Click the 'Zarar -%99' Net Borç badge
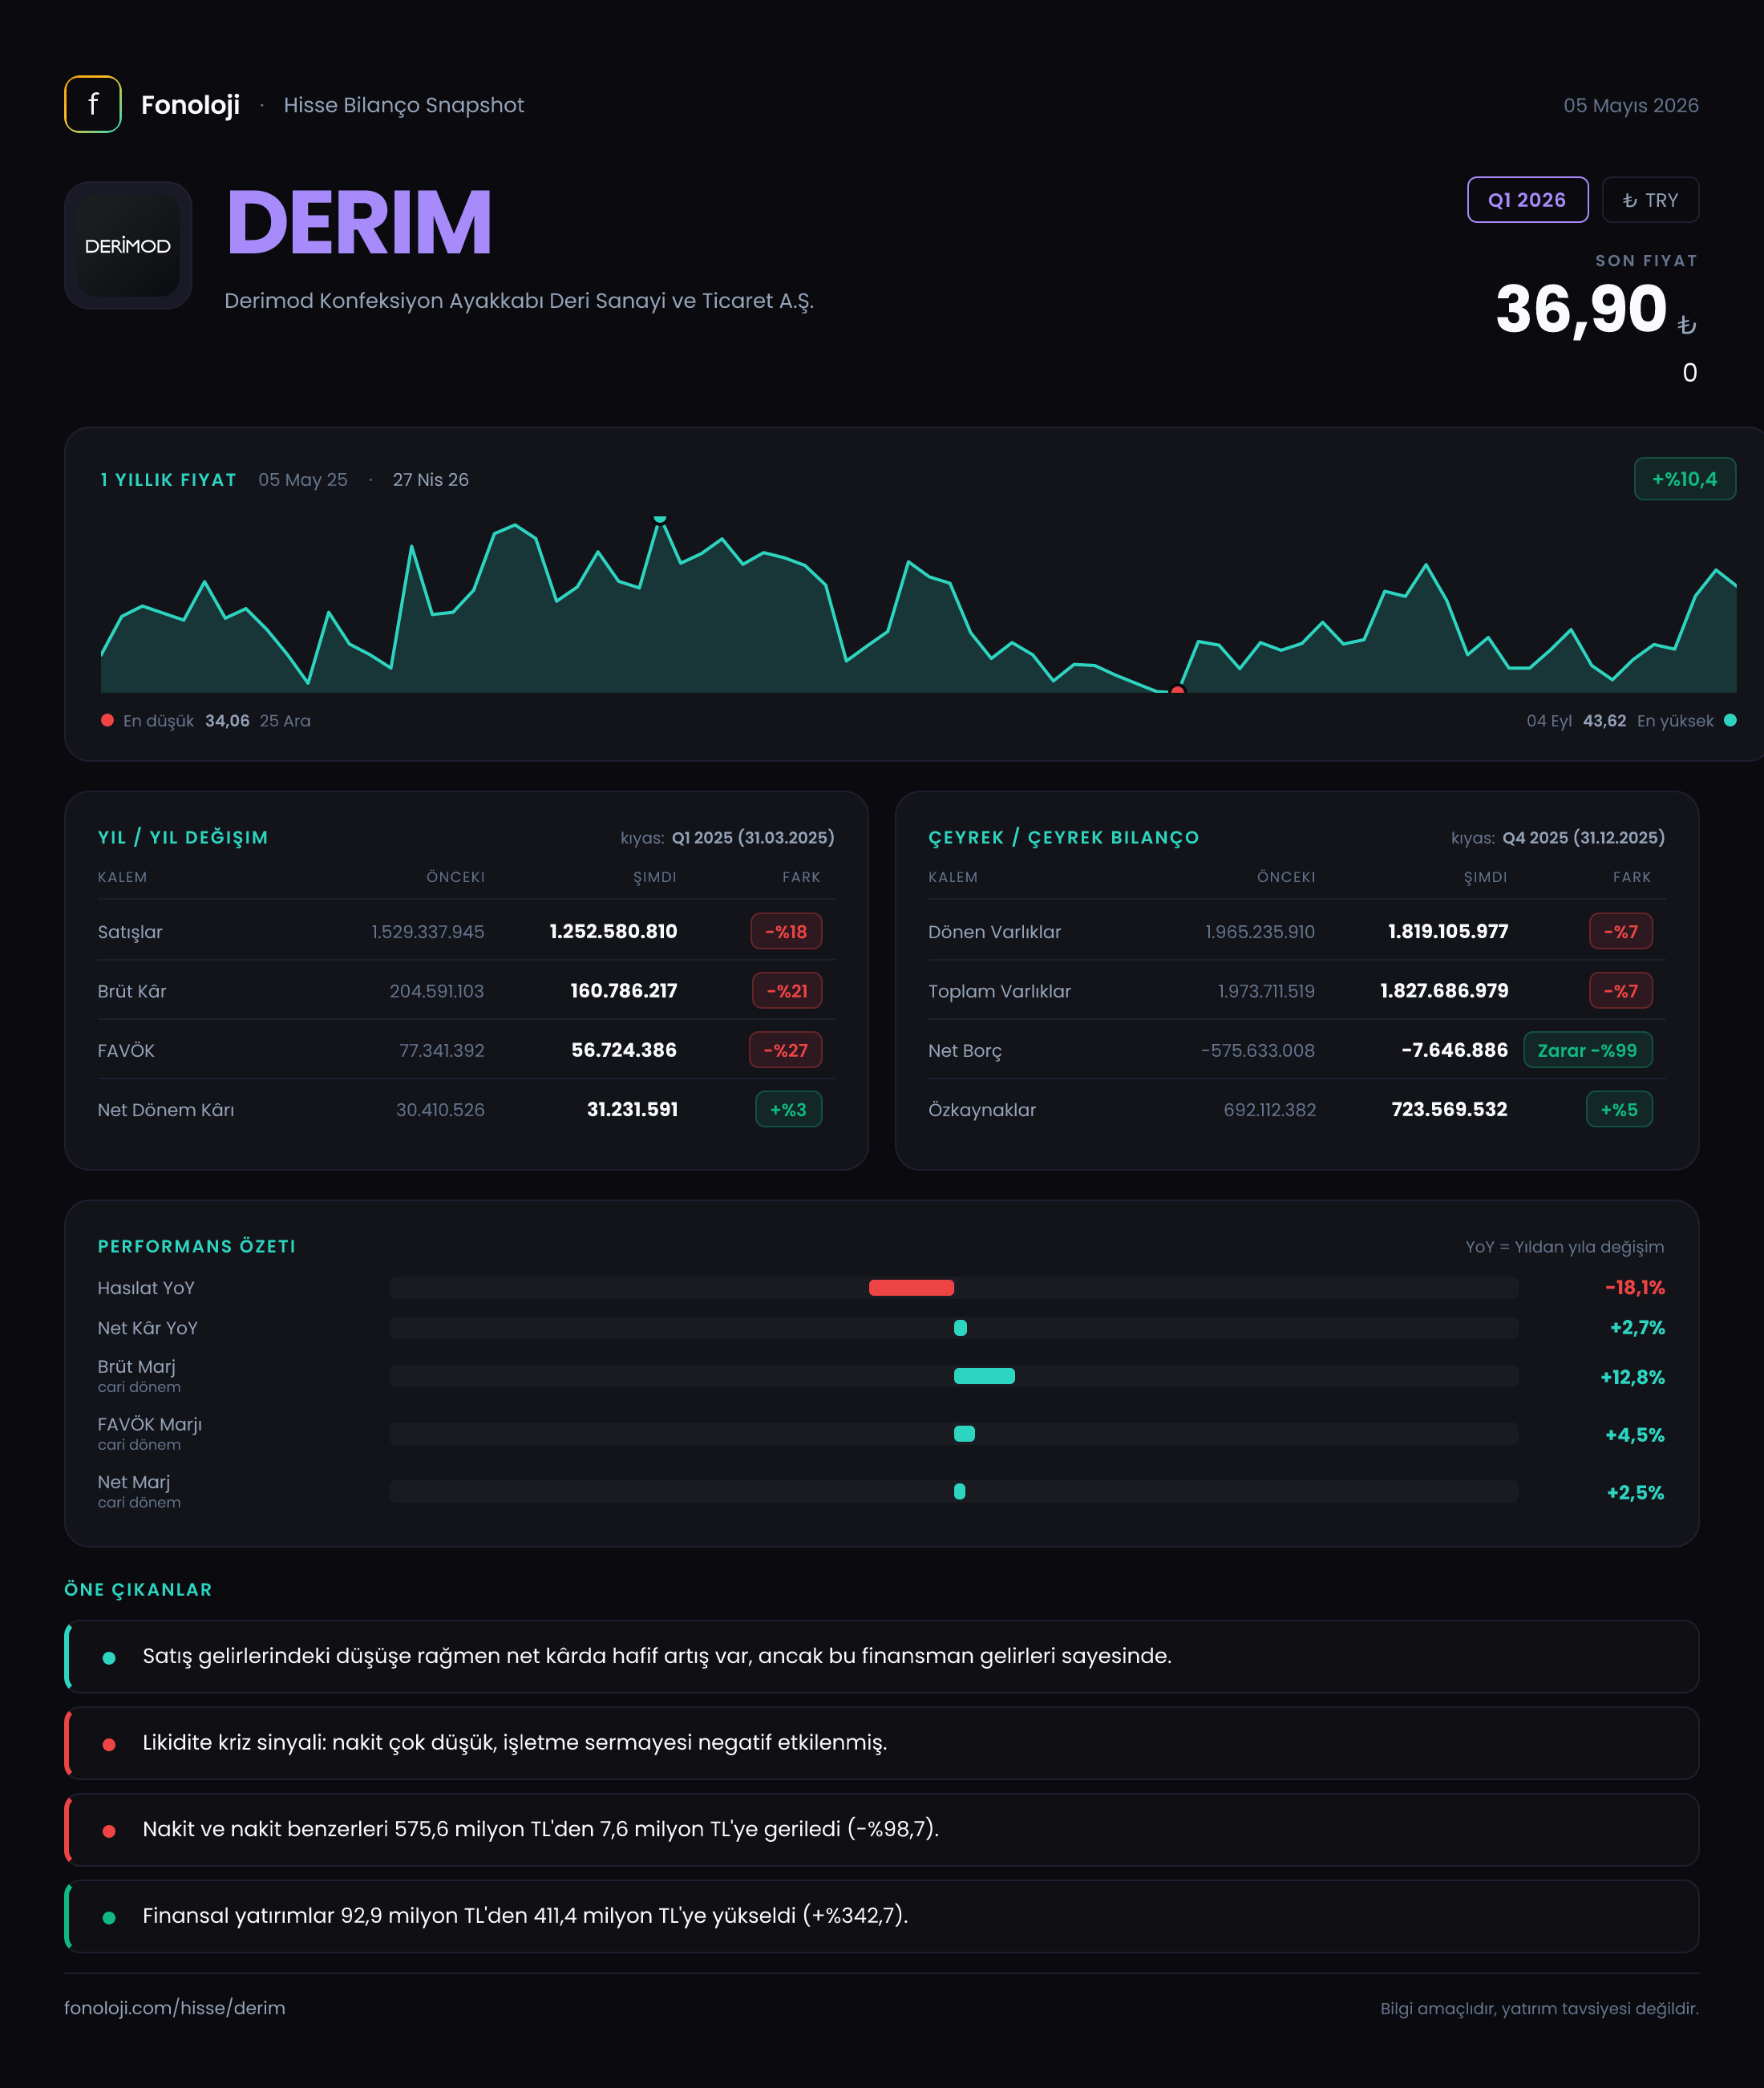Viewport: 1764px width, 2088px height. (1587, 1050)
